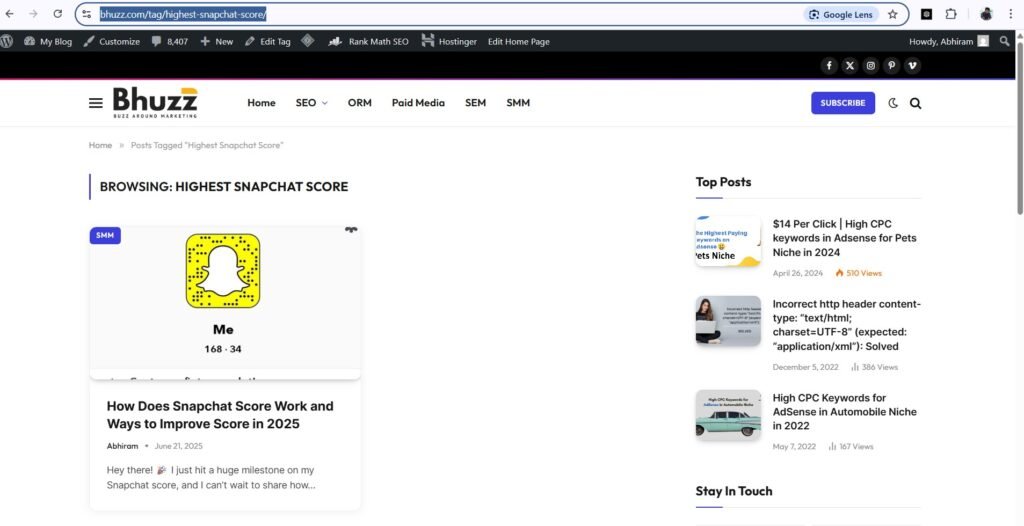1024x526 pixels.
Task: Click the WordPress logo in admin bar
Action: tap(7, 41)
